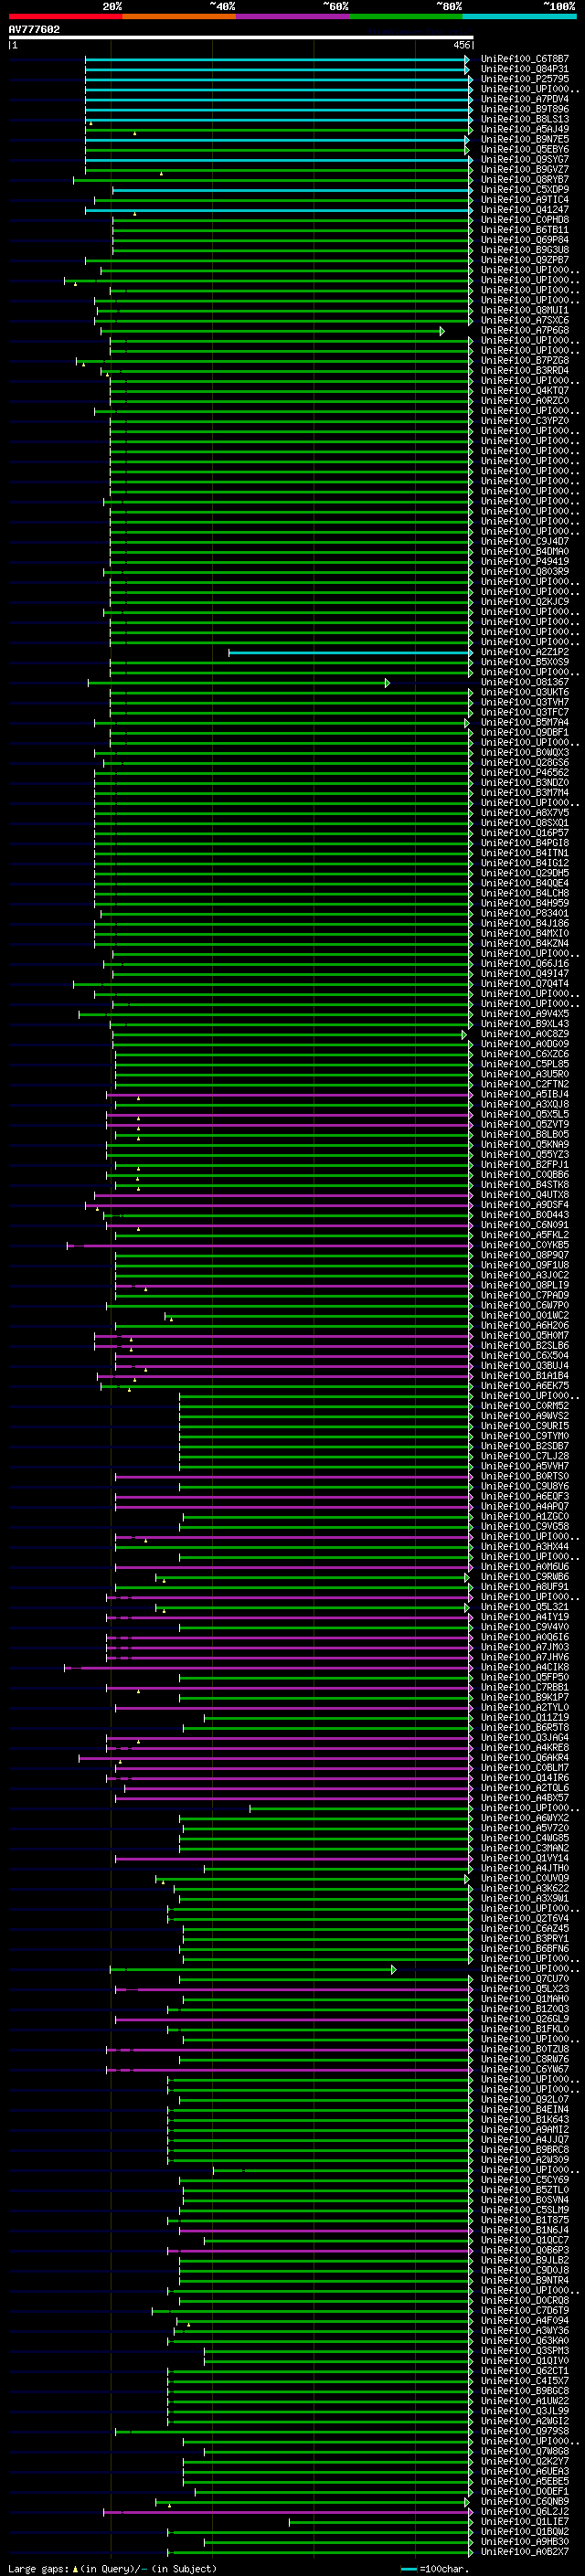Screen dimensions: 585x2576
Task: Open hit UniRef100_Q8MUI1
Action: (x=525, y=310)
